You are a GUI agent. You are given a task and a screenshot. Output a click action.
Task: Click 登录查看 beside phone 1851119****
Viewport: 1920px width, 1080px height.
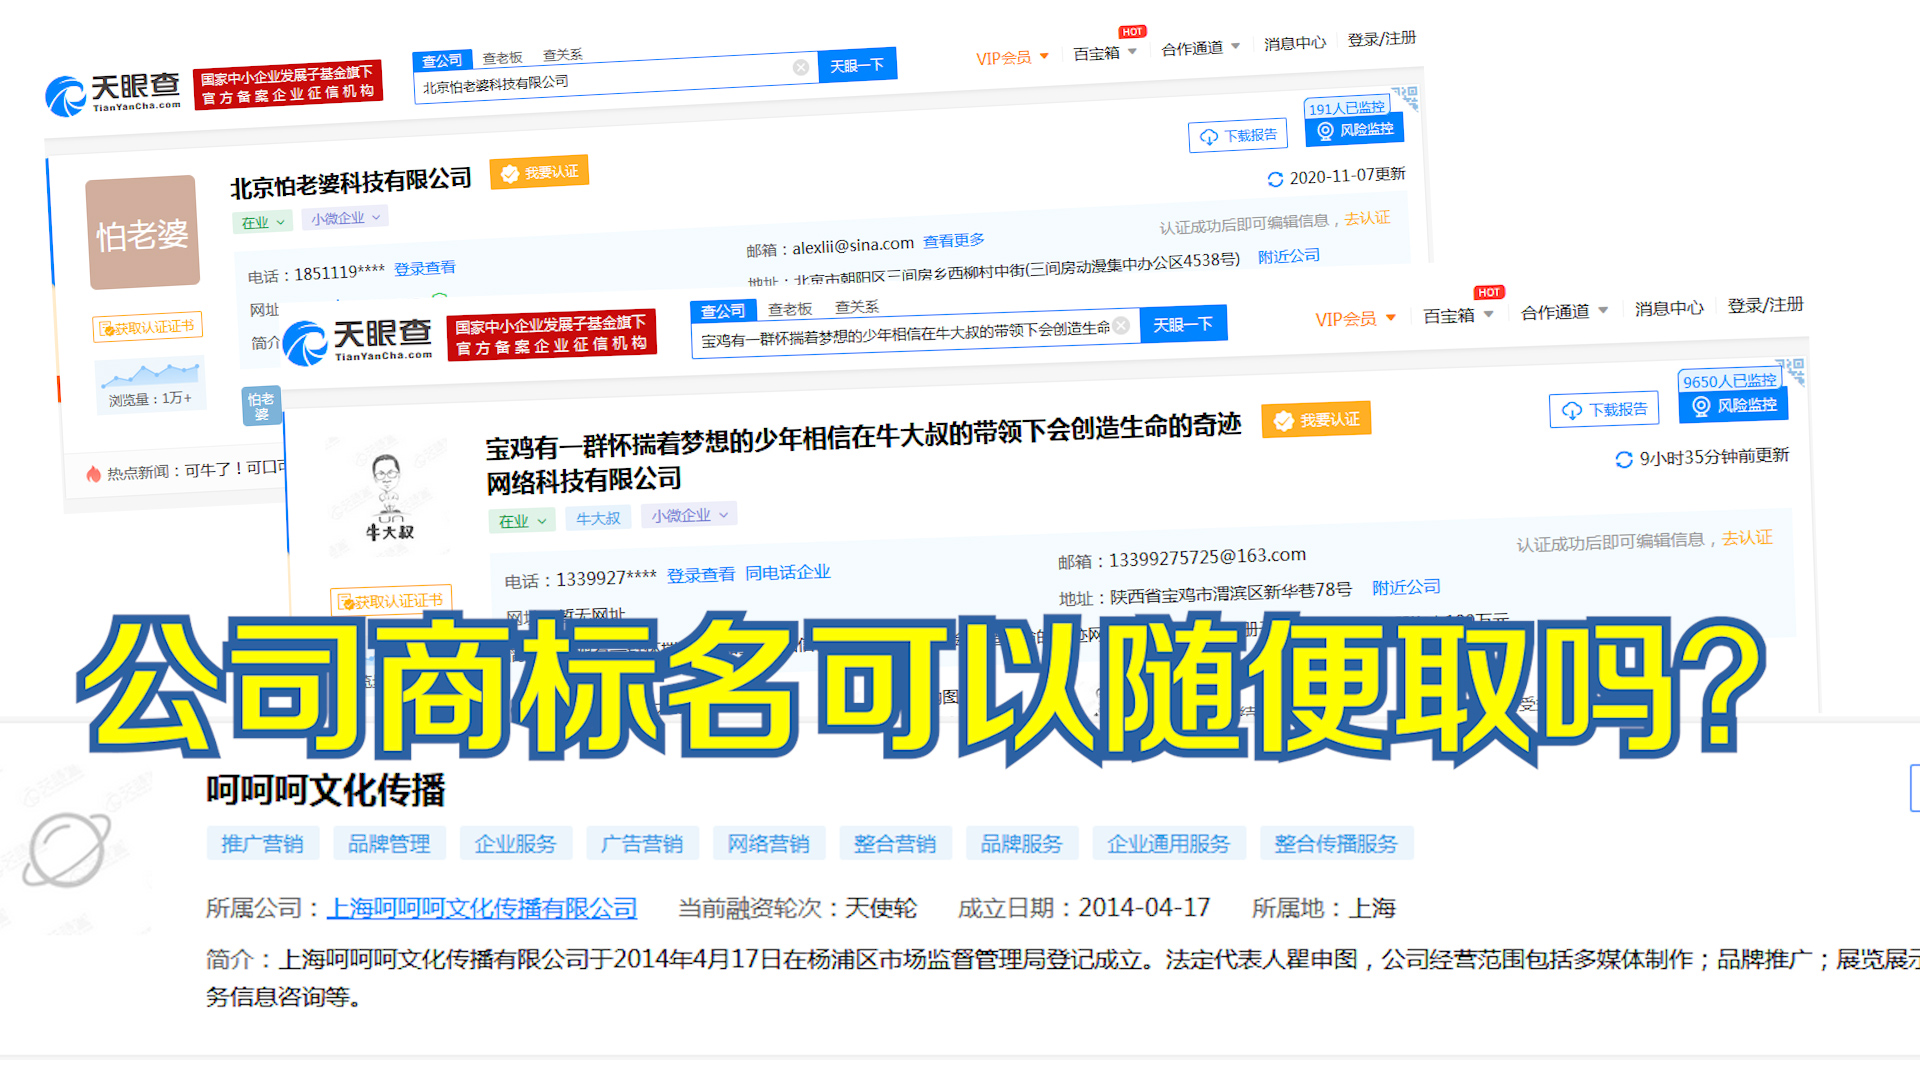point(425,268)
